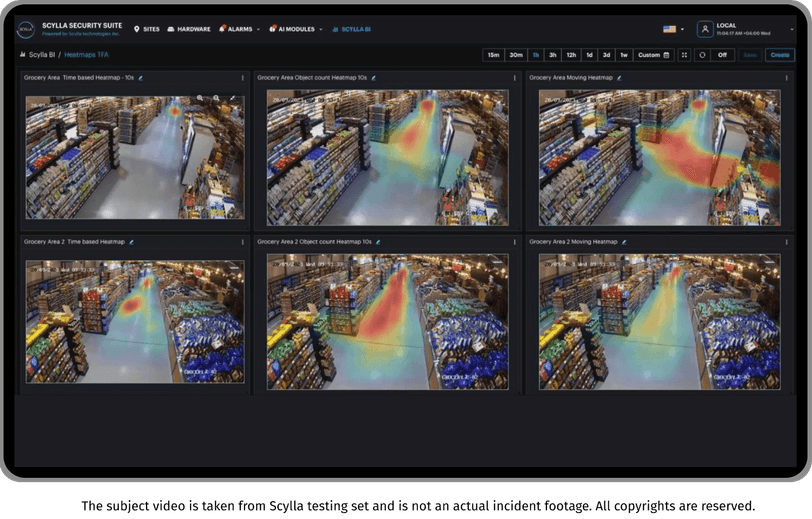
Task: Open options for Grocery Area 2 Moving Heatmap
Action: point(786,242)
